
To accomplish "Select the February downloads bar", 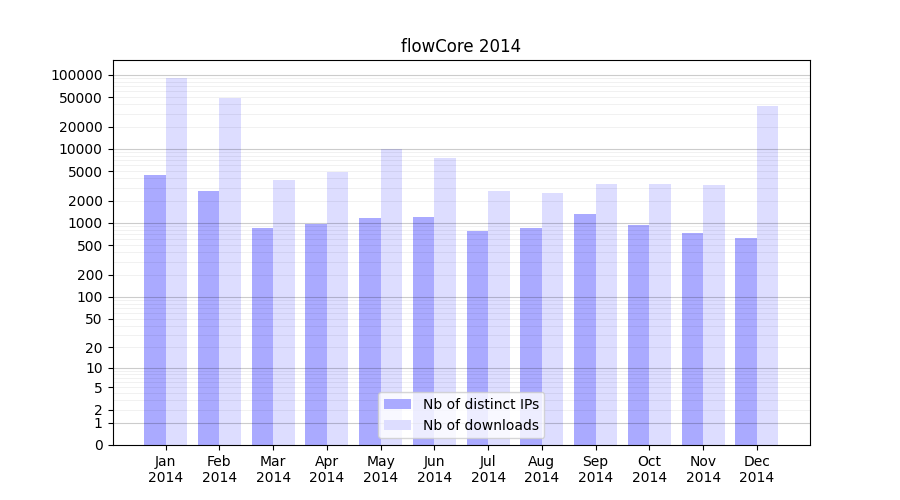I will [230, 270].
